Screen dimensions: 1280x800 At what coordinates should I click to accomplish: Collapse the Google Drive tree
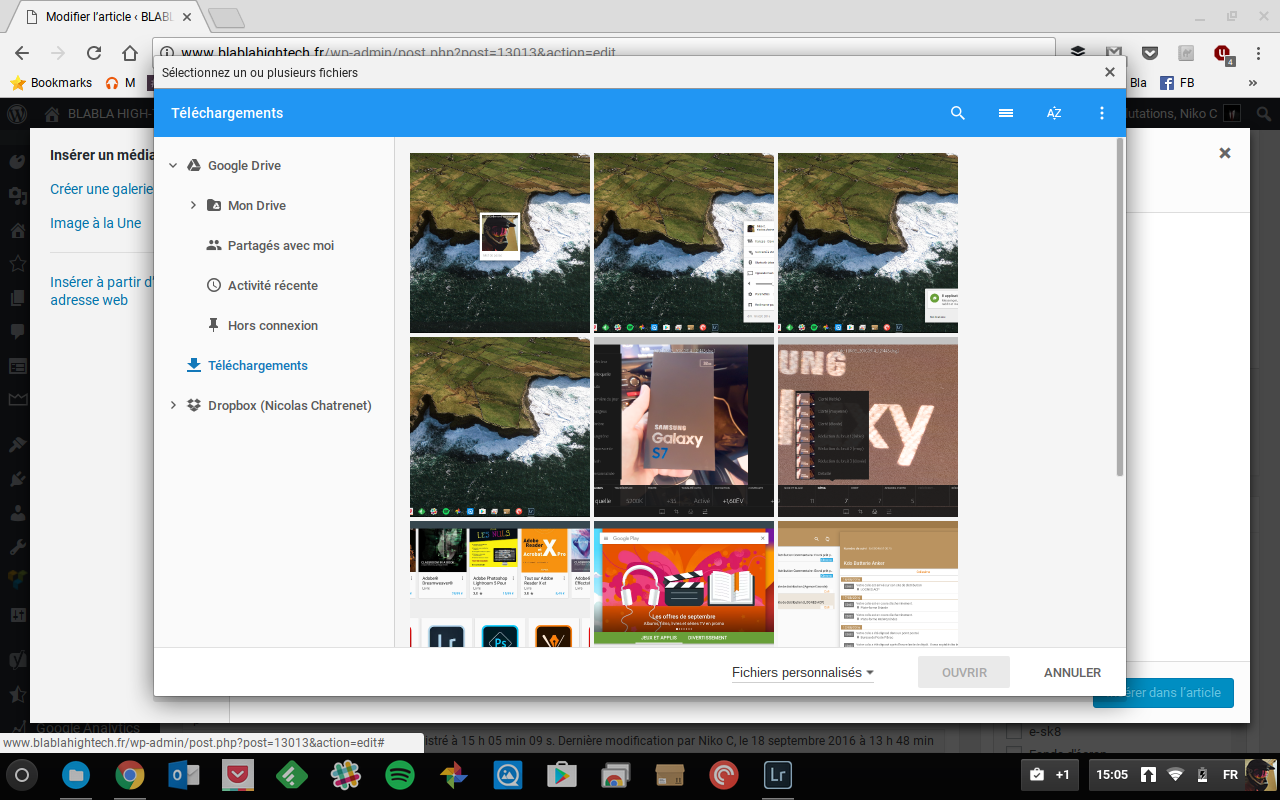coord(173,166)
